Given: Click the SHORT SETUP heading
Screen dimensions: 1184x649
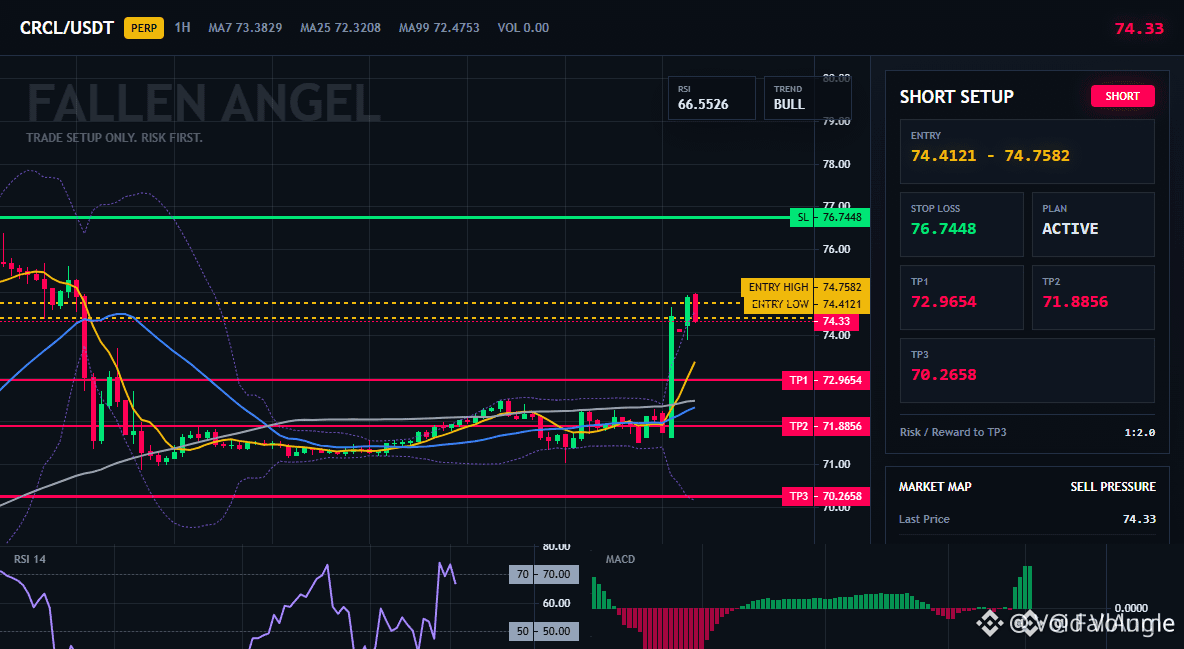Looking at the screenshot, I should 957,97.
